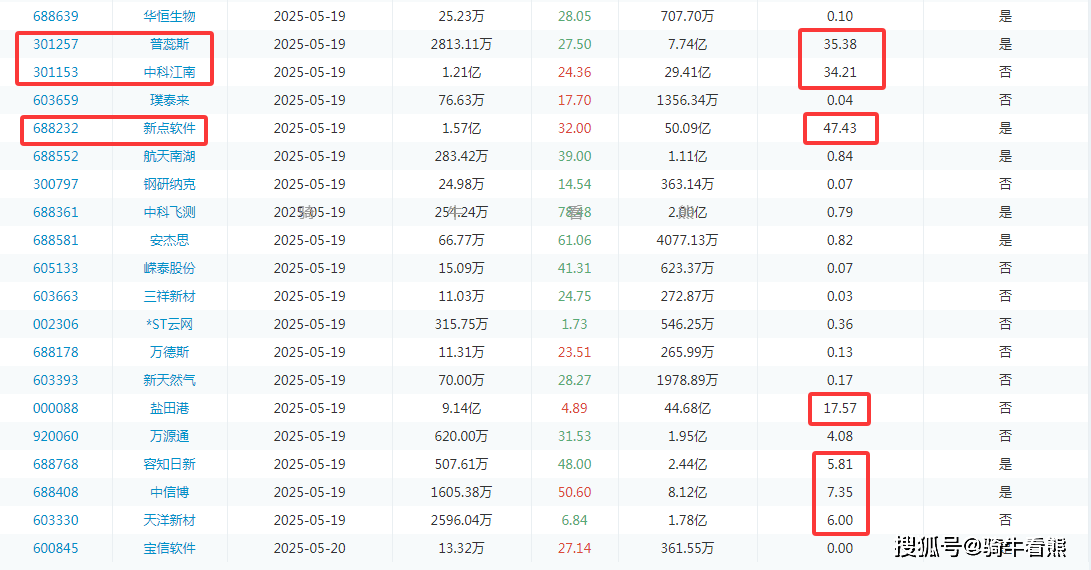1091x570 pixels.
Task: Select stock code 603393
Action: 56,380
